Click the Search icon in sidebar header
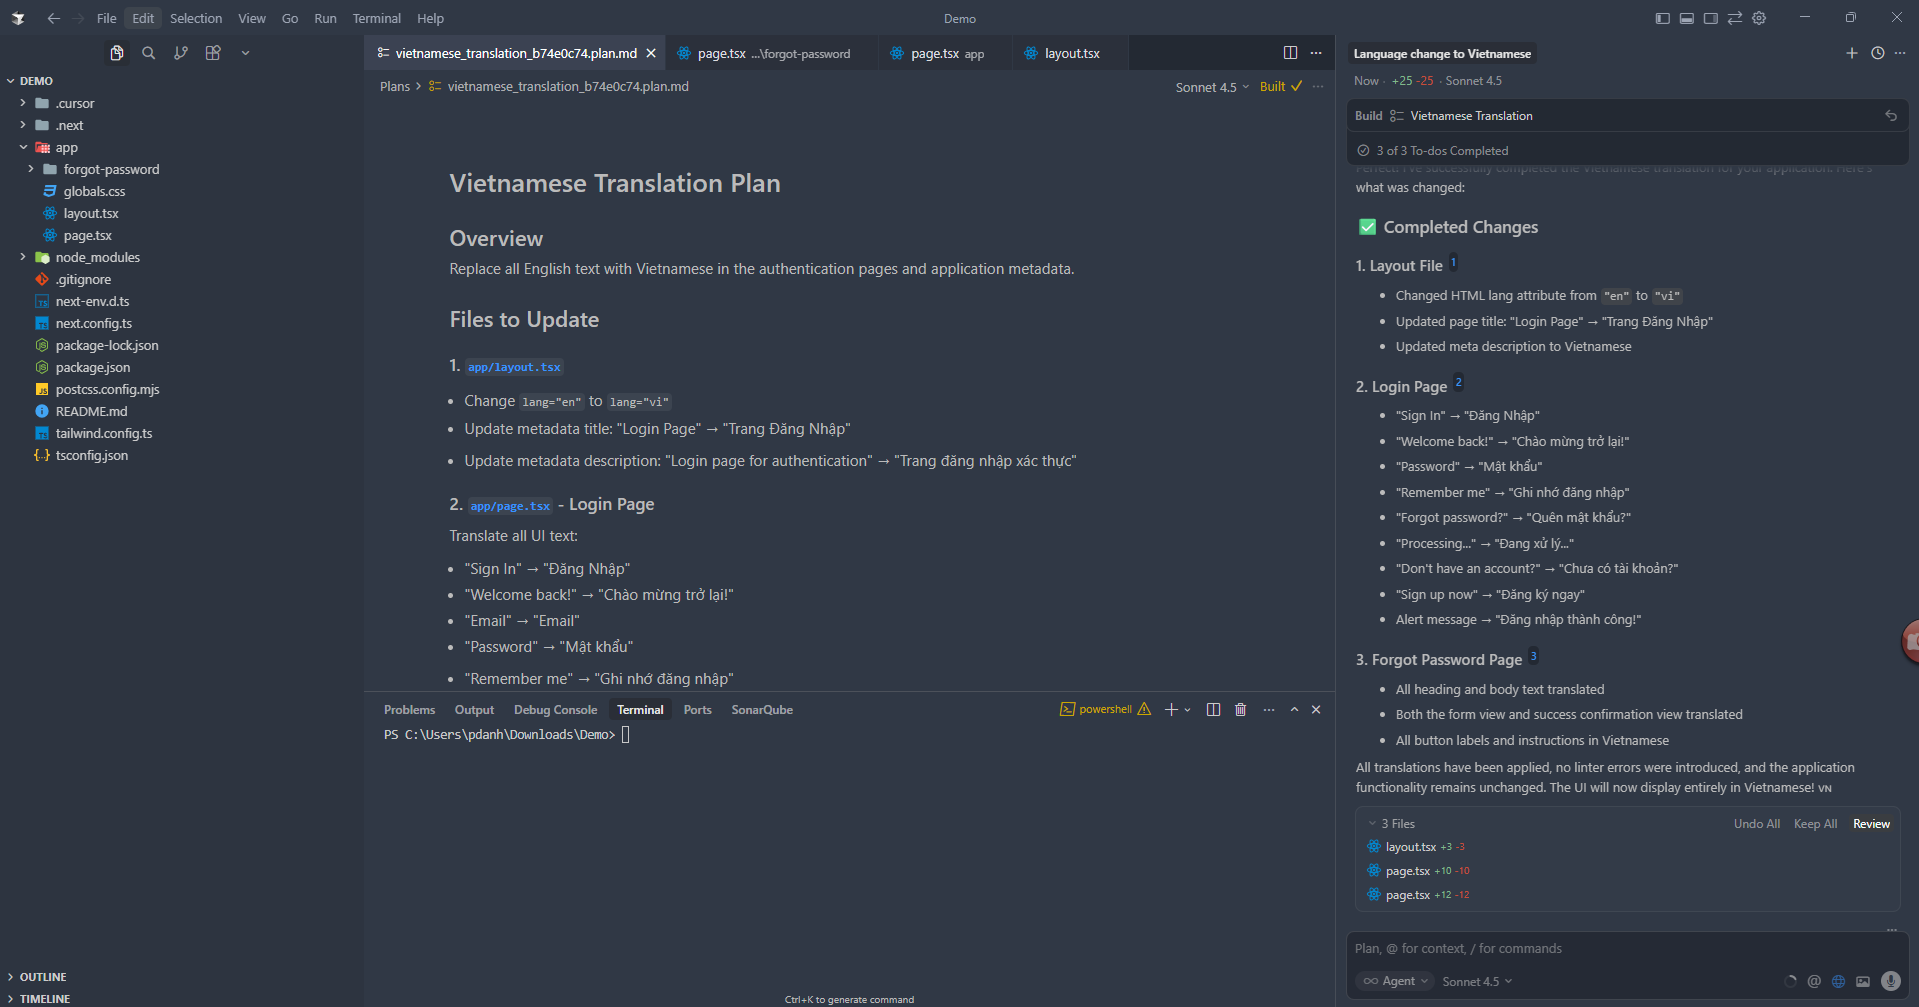 148,53
